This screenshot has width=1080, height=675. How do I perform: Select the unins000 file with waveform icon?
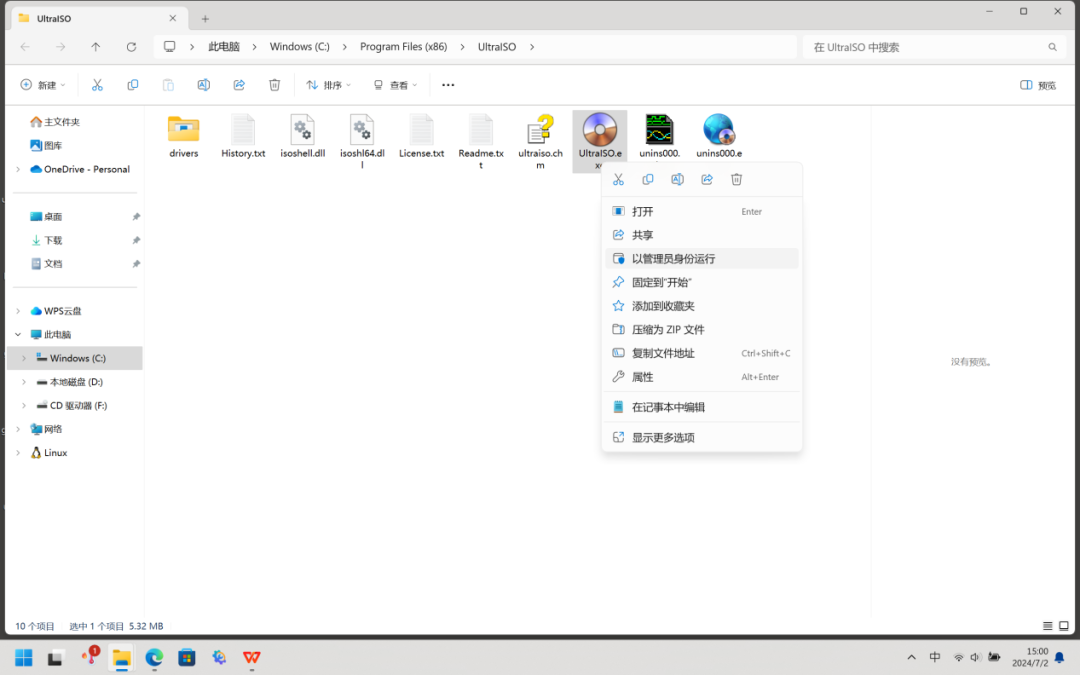pyautogui.click(x=659, y=129)
